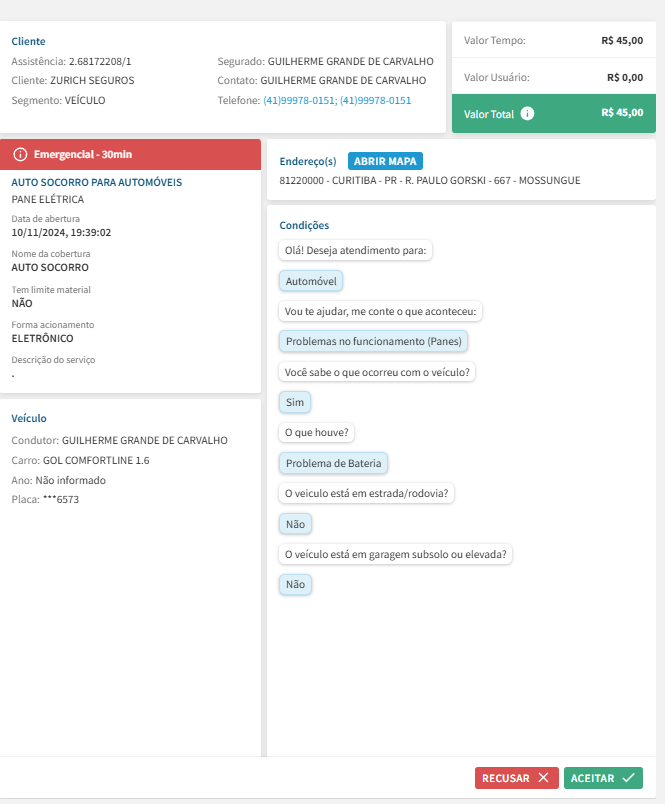
Task: Click the Valor Tempo amount row
Action: [553, 41]
